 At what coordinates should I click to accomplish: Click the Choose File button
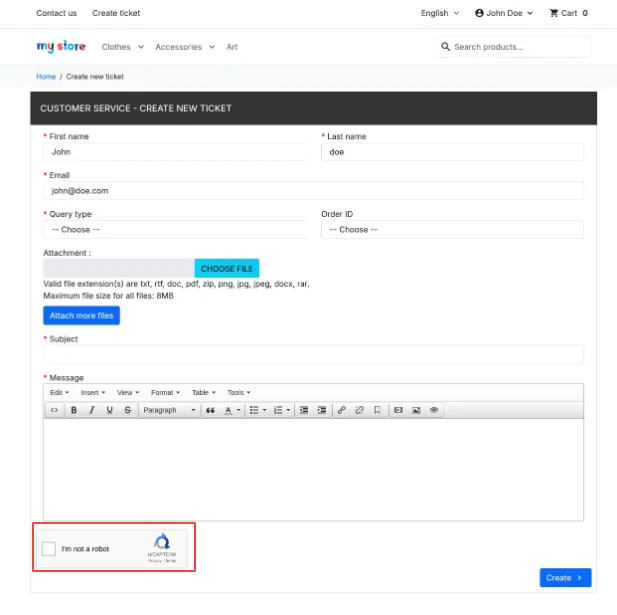click(x=227, y=268)
